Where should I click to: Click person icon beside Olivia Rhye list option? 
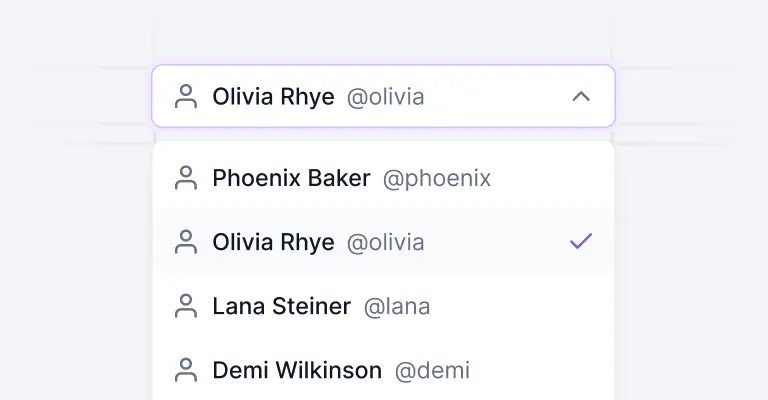(185, 242)
